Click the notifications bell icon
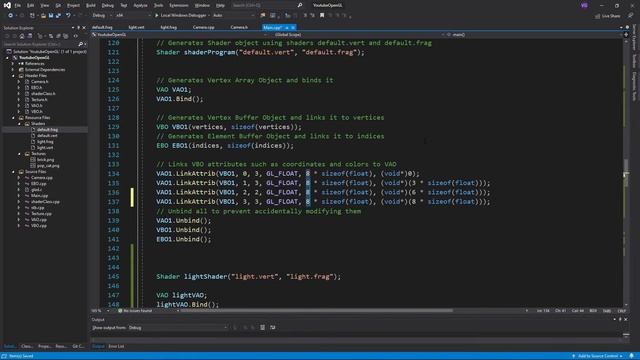Screen dimensions: 640x360 click(x=632, y=356)
